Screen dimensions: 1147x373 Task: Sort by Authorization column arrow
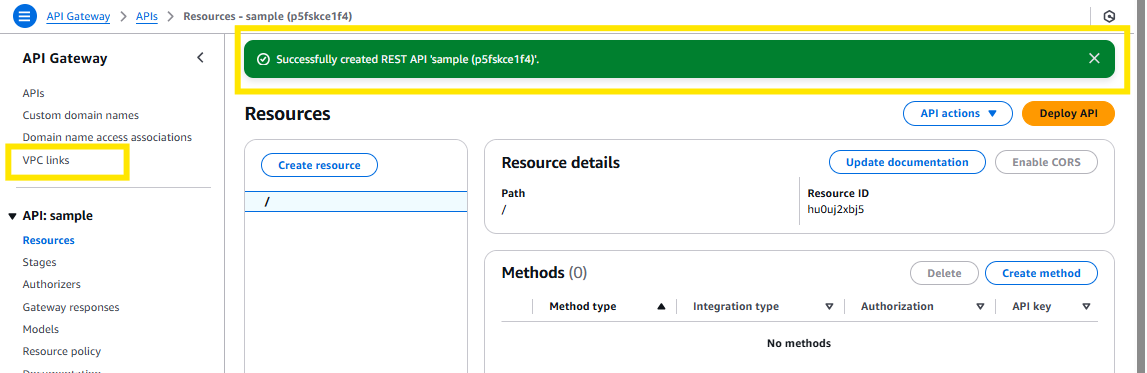(x=980, y=306)
